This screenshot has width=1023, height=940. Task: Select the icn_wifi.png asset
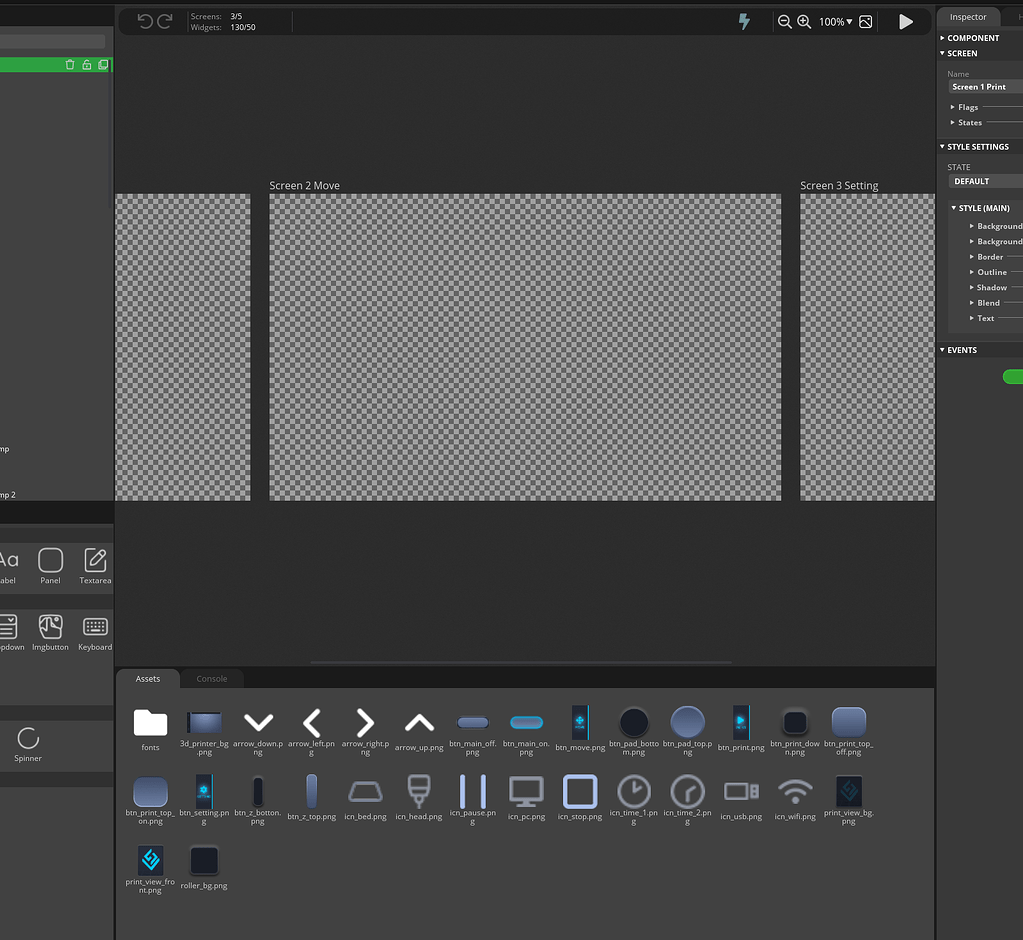tap(795, 798)
